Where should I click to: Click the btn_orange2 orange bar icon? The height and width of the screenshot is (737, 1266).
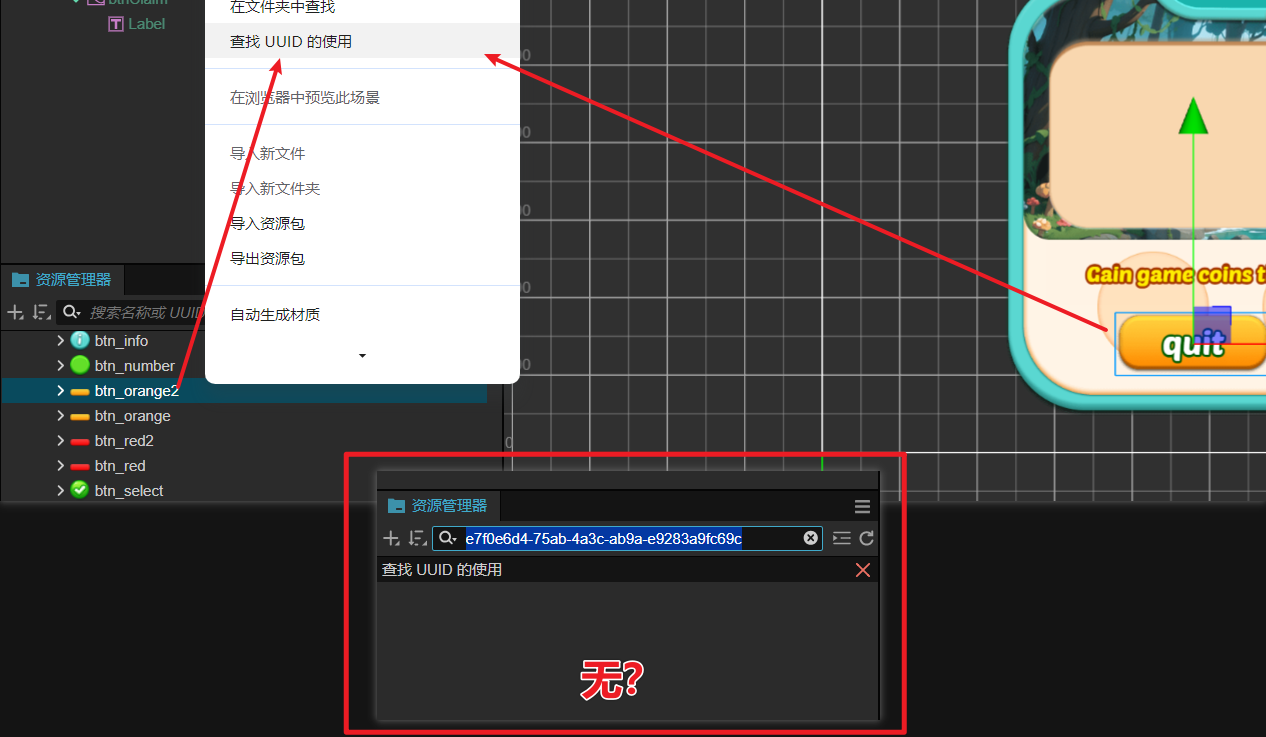coord(80,391)
